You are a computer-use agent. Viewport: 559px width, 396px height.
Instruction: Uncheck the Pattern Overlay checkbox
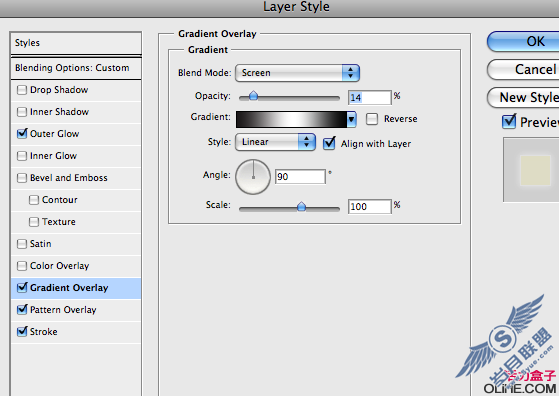click(x=22, y=310)
